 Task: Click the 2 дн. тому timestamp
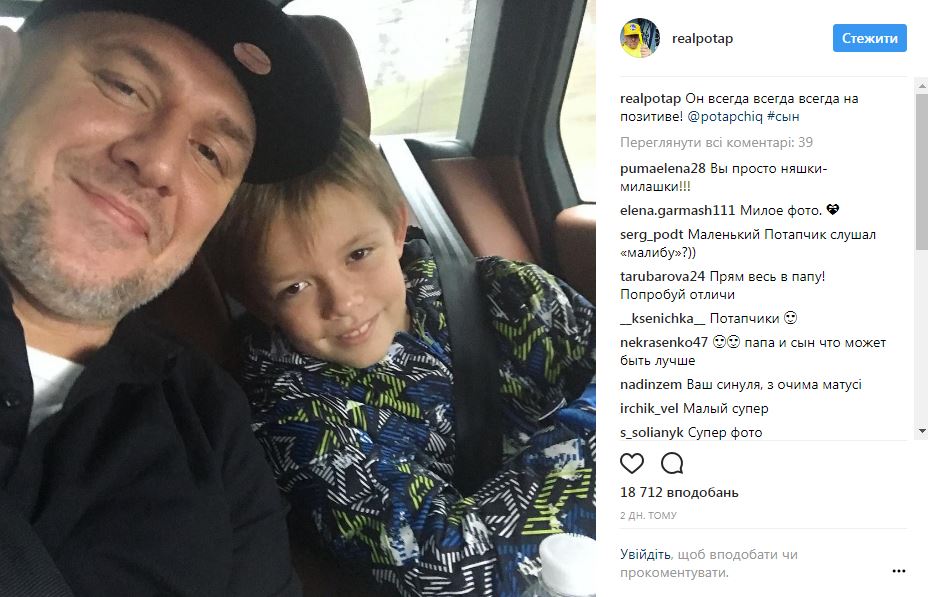(x=648, y=515)
